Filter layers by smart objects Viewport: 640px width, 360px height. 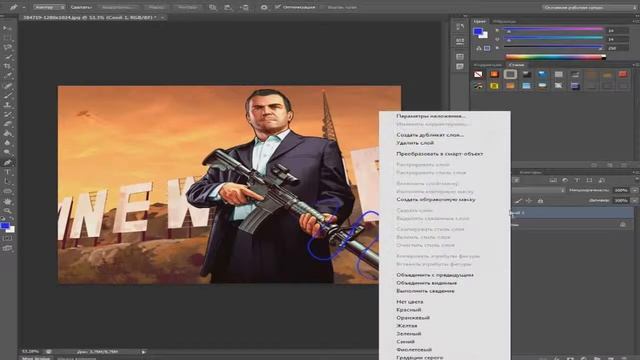click(x=602, y=180)
